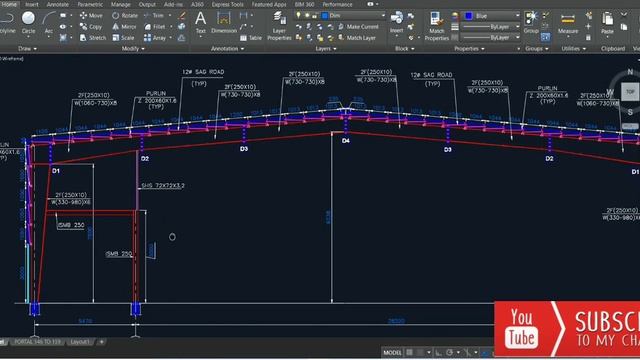Activate the Array tool
This screenshot has height=360, width=640.
[155, 38]
